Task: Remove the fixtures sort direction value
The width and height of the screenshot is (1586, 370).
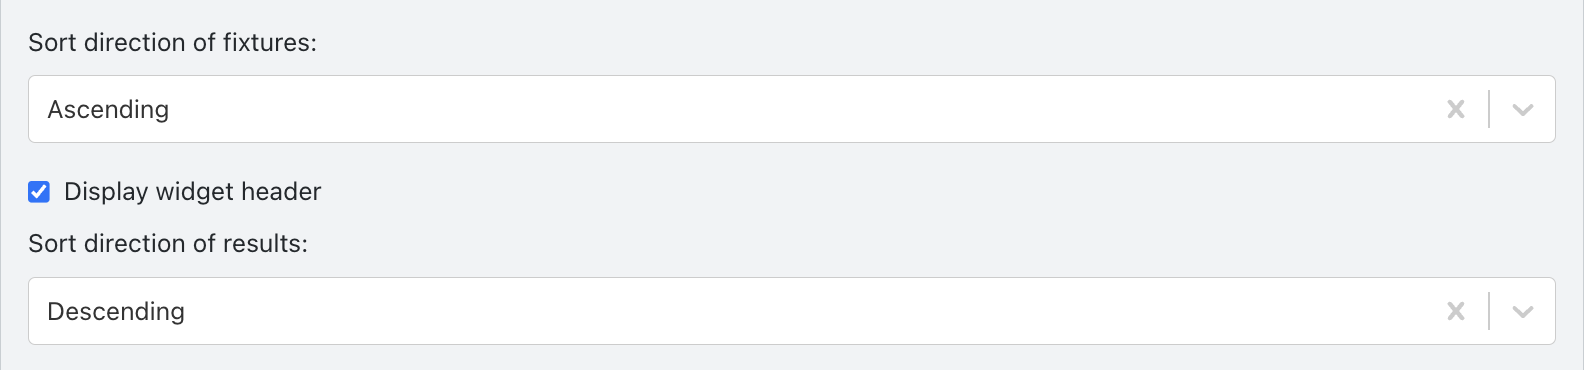Action: coord(1456,109)
